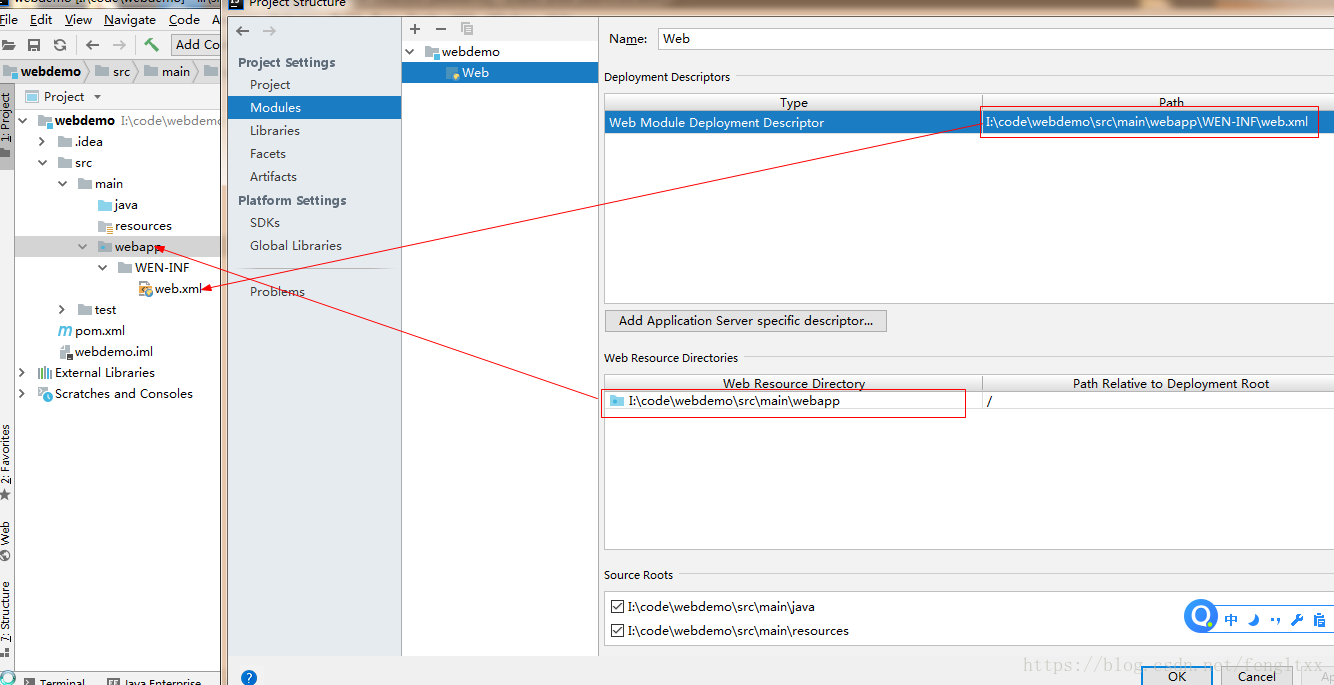Click the Scratches and Consoles icon
Image resolution: width=1334 pixels, height=685 pixels.
44,394
